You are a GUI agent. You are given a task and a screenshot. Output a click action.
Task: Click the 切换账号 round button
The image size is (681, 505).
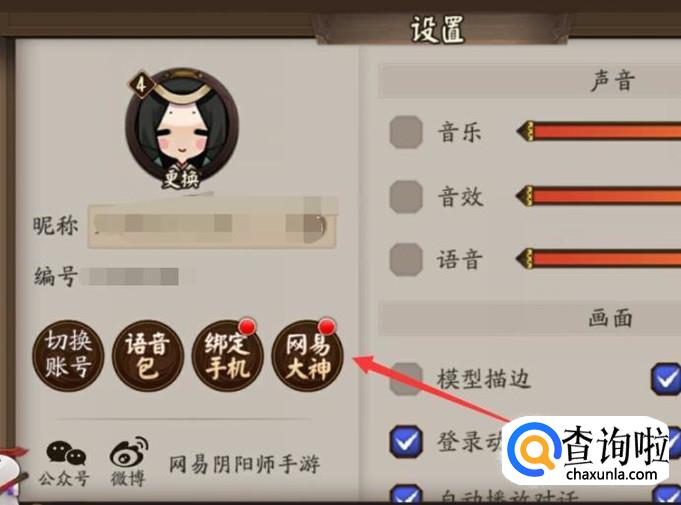pyautogui.click(x=68, y=355)
